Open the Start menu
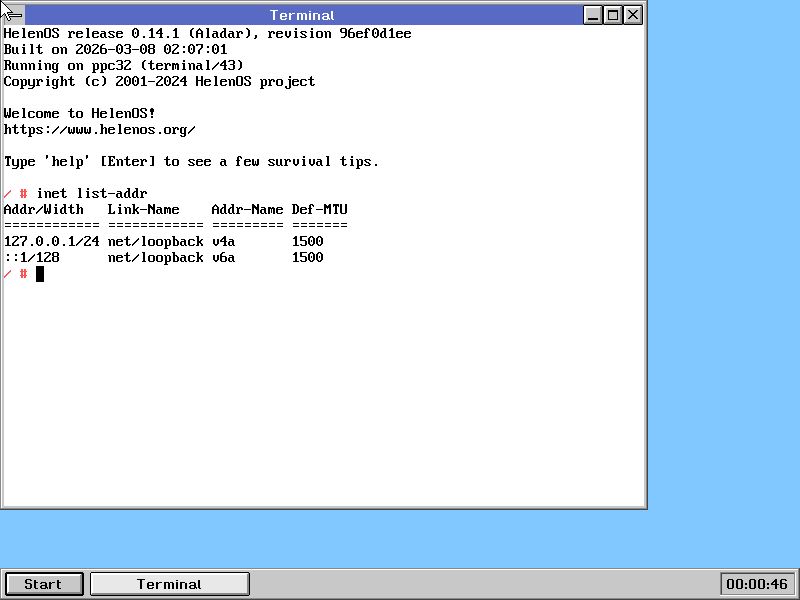The width and height of the screenshot is (800, 600). [43, 584]
